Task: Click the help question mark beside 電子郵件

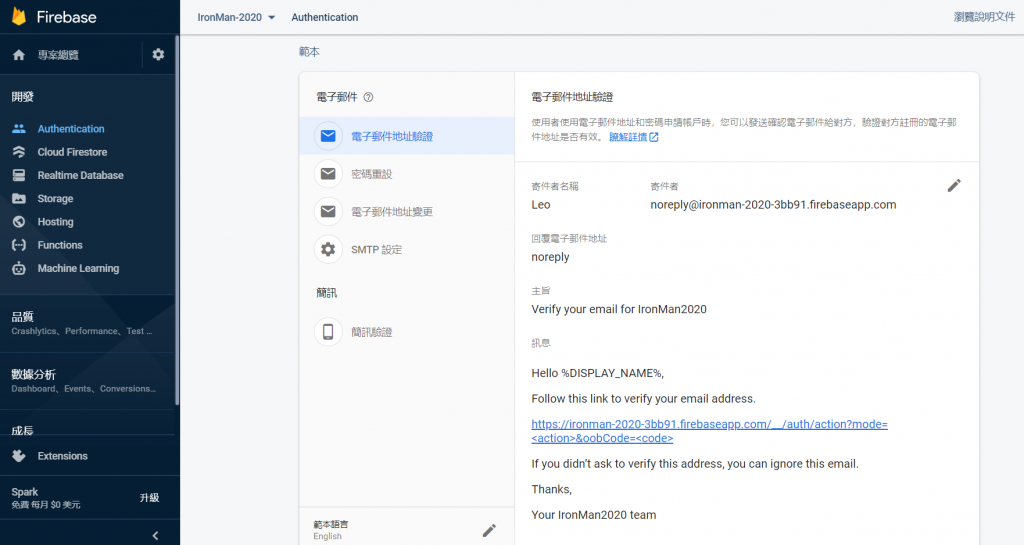Action: tap(368, 97)
